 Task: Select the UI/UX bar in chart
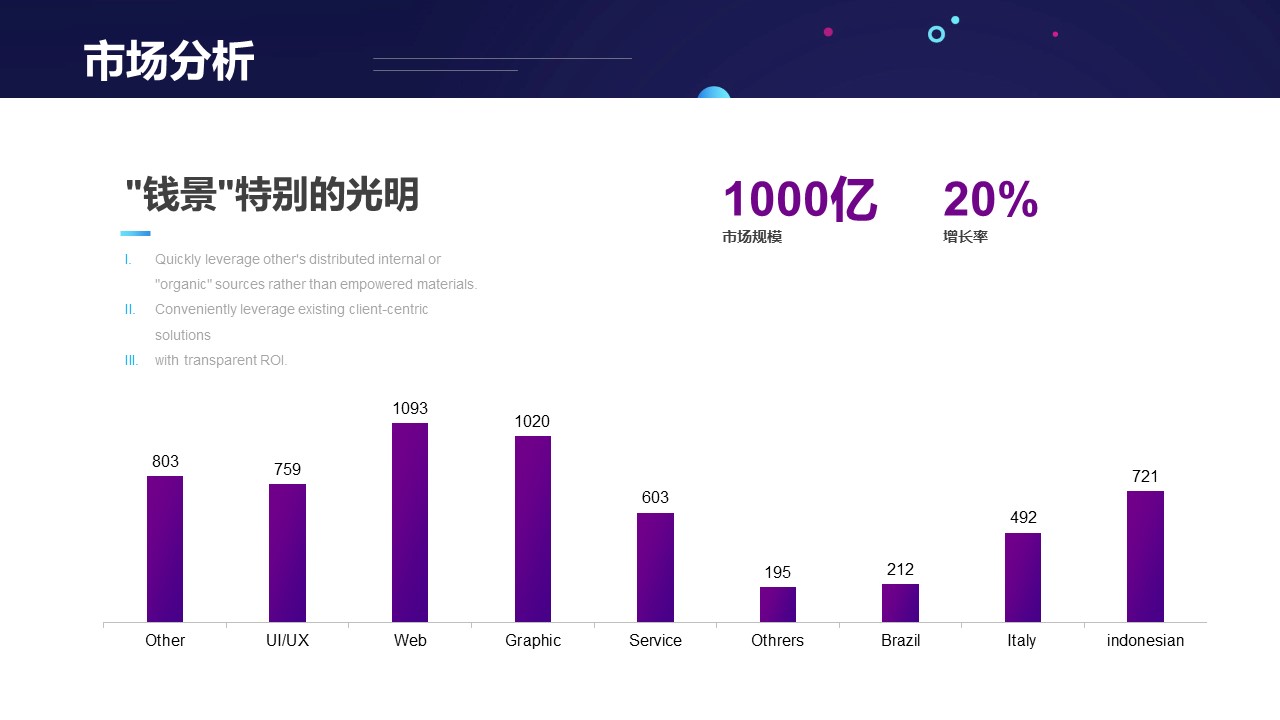coord(287,553)
